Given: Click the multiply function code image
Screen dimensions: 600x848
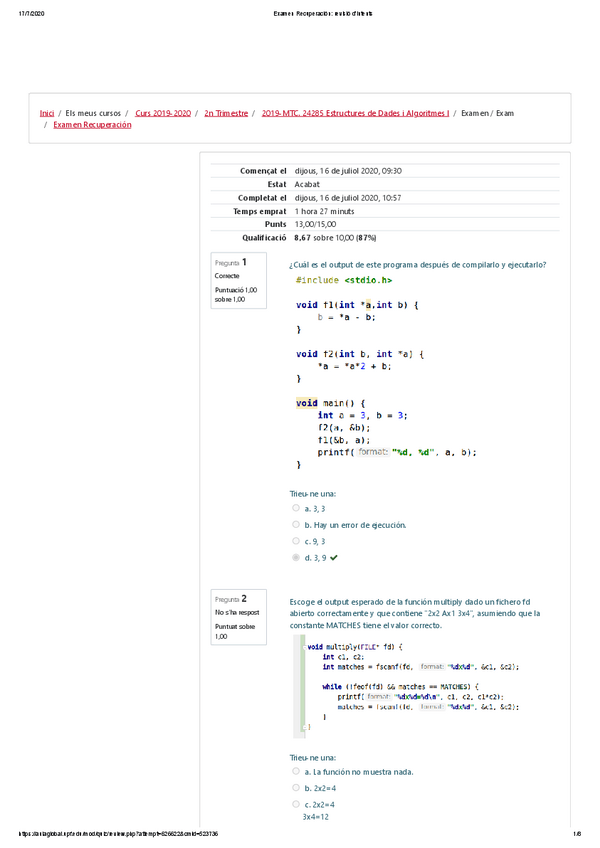Looking at the screenshot, I should 419,685.
